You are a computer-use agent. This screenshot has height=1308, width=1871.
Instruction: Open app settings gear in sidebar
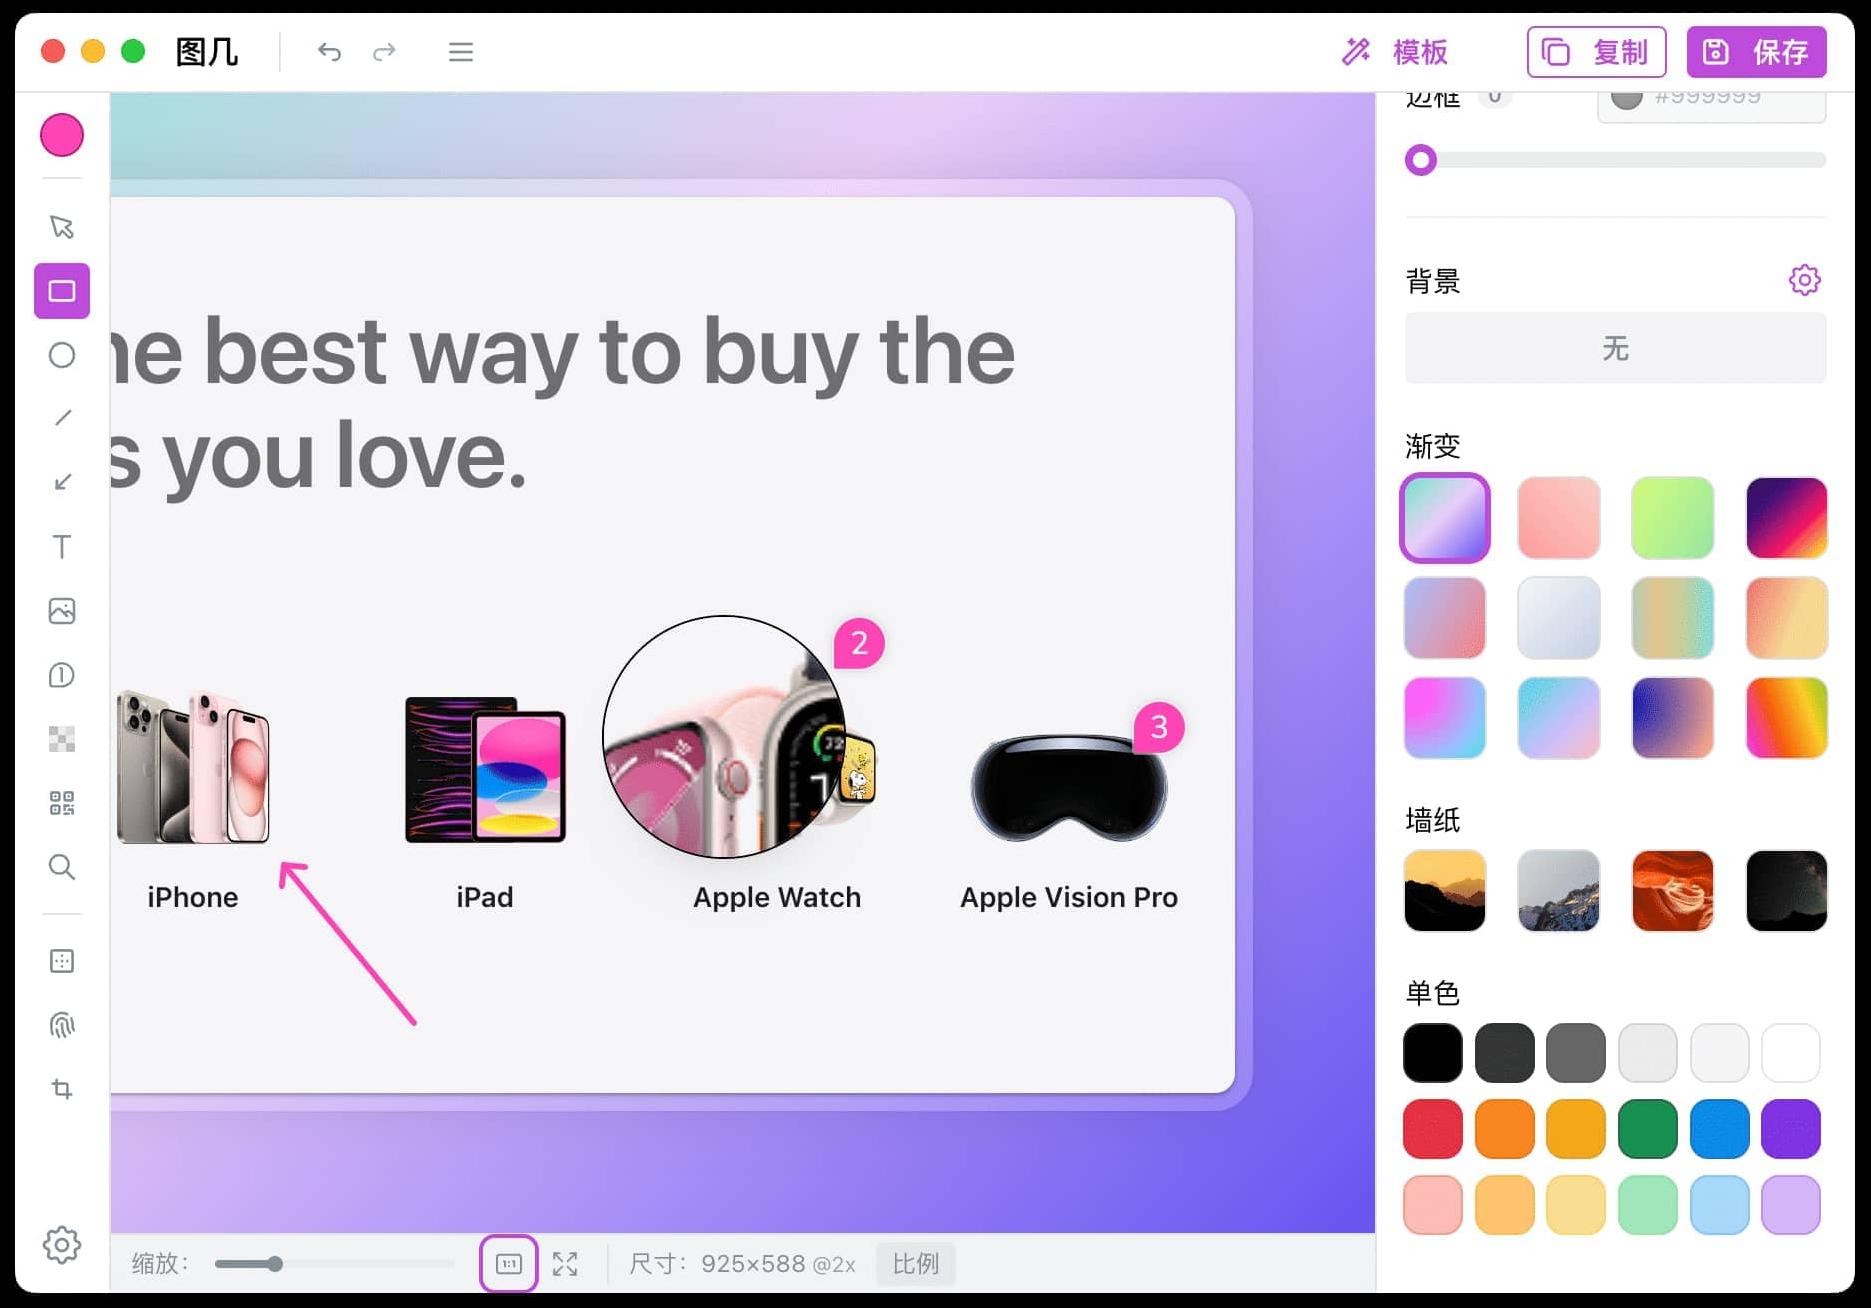coord(62,1245)
